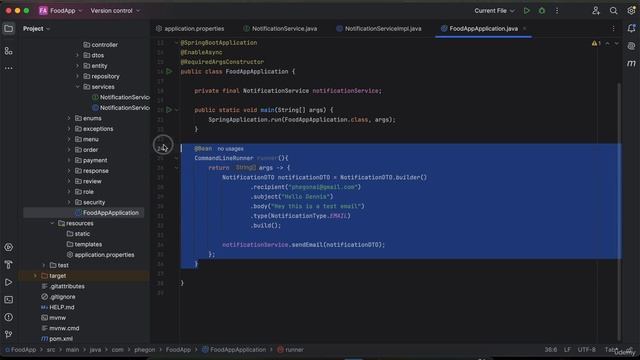Expand the test folder
640x360 pixels.
[44, 265]
